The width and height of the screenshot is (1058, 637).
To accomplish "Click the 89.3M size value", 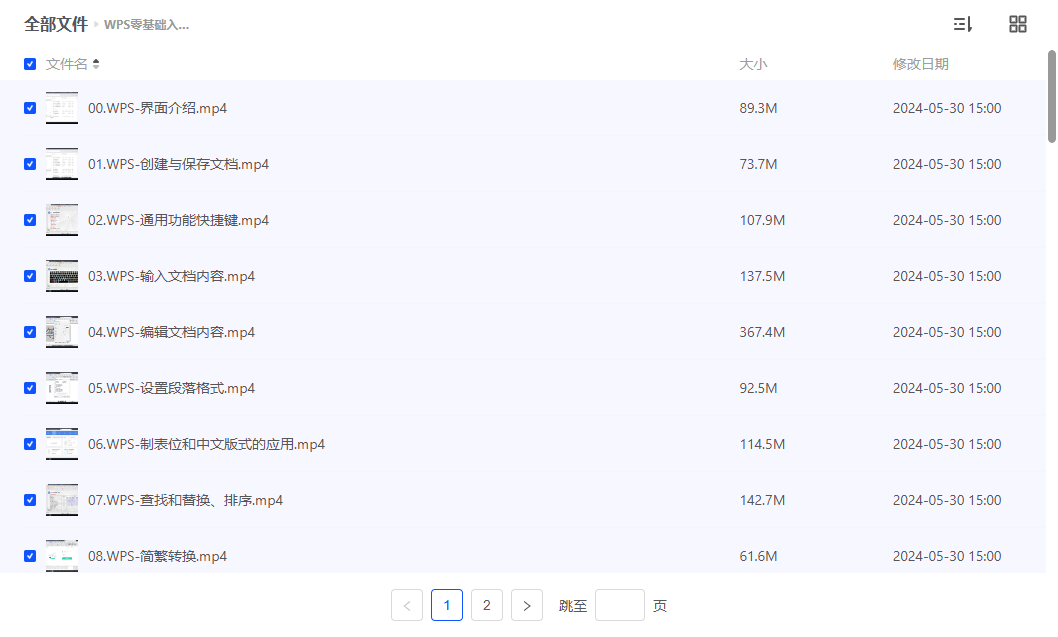I will point(758,108).
